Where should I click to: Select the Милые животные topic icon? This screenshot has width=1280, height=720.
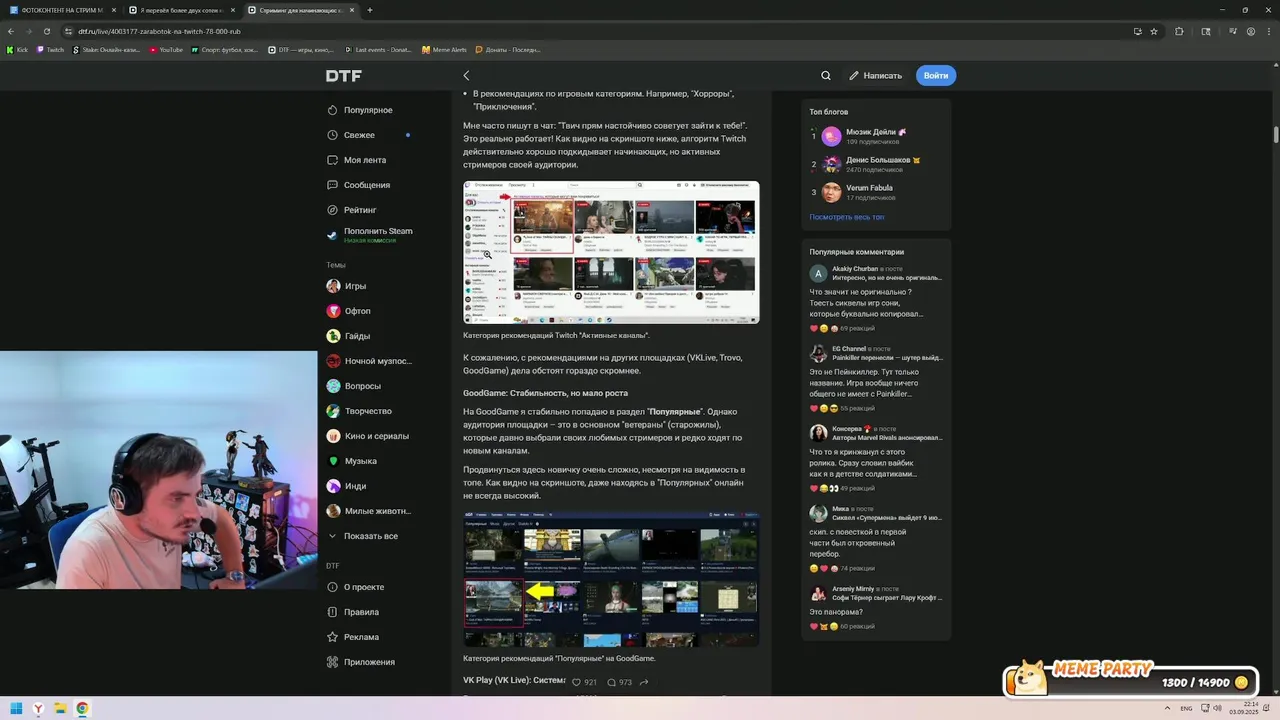333,511
